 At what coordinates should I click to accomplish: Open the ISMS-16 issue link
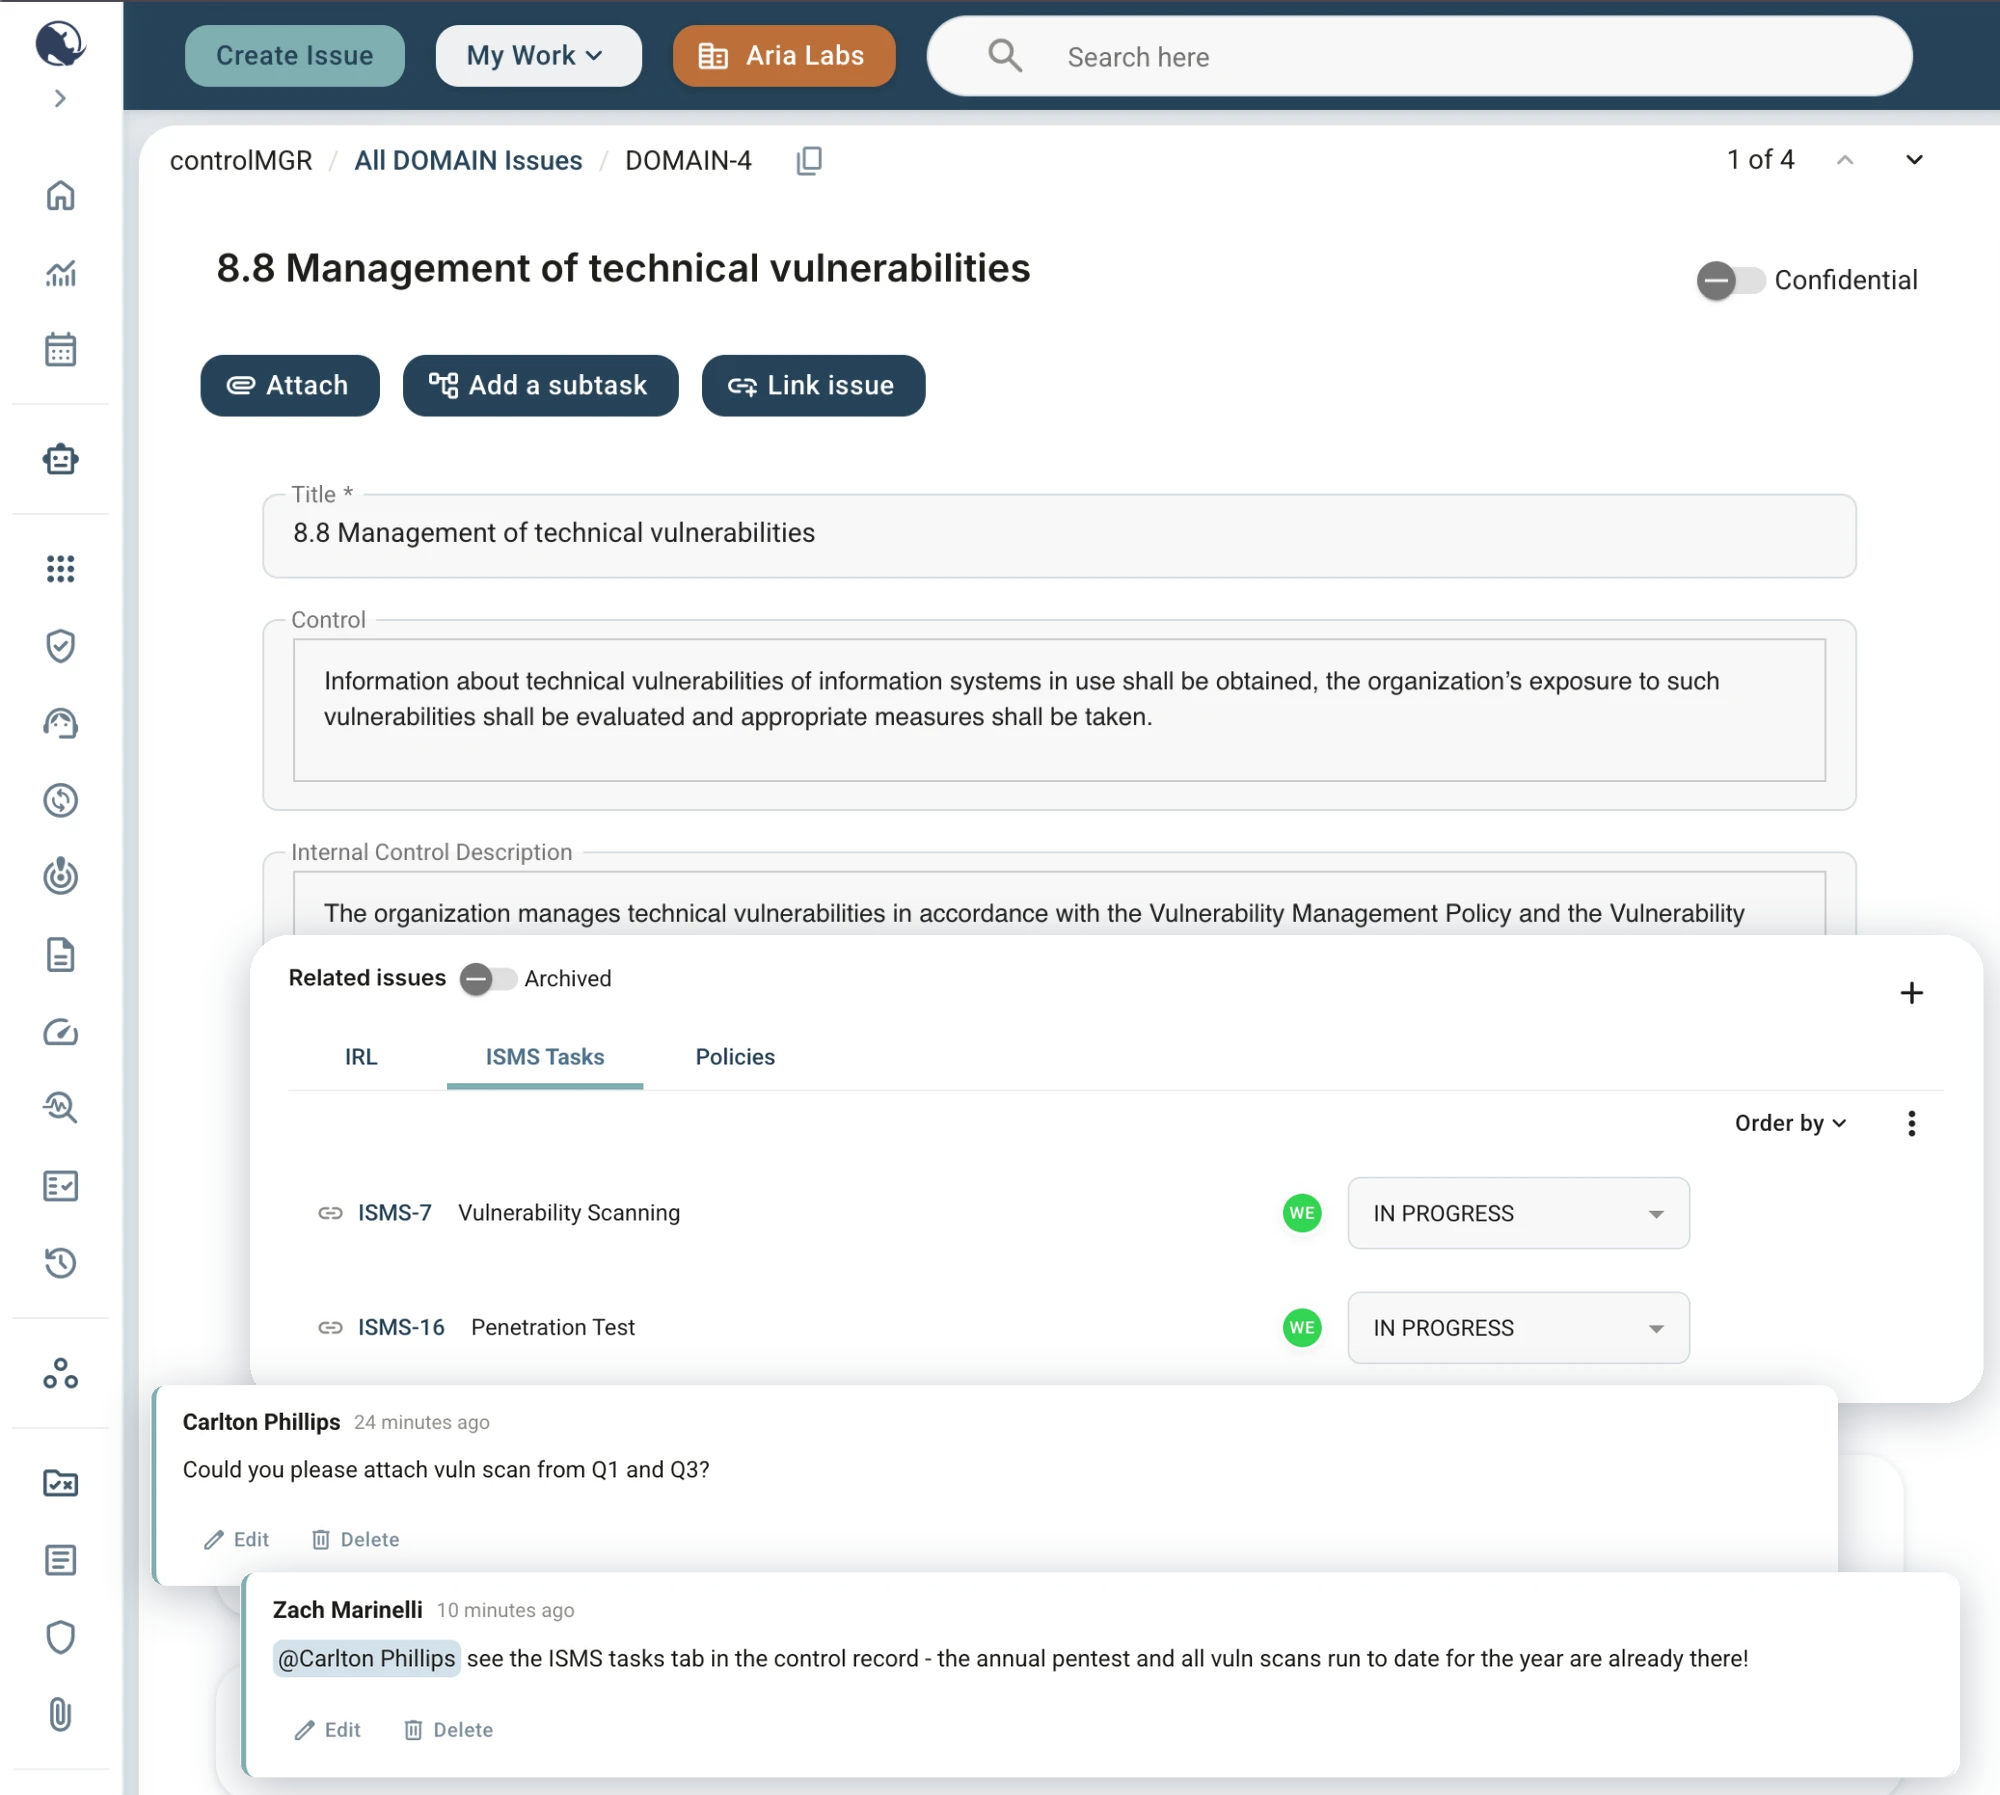click(401, 1328)
